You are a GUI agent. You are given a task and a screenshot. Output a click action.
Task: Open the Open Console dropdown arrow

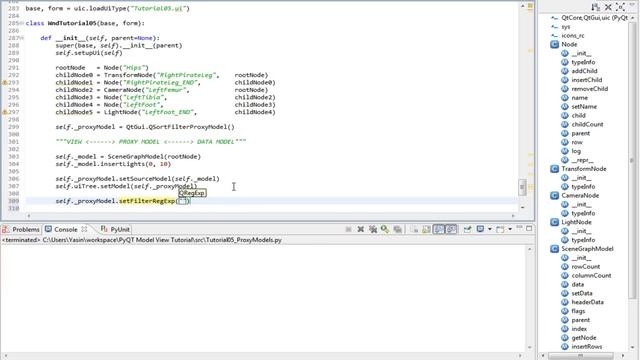click(510, 229)
